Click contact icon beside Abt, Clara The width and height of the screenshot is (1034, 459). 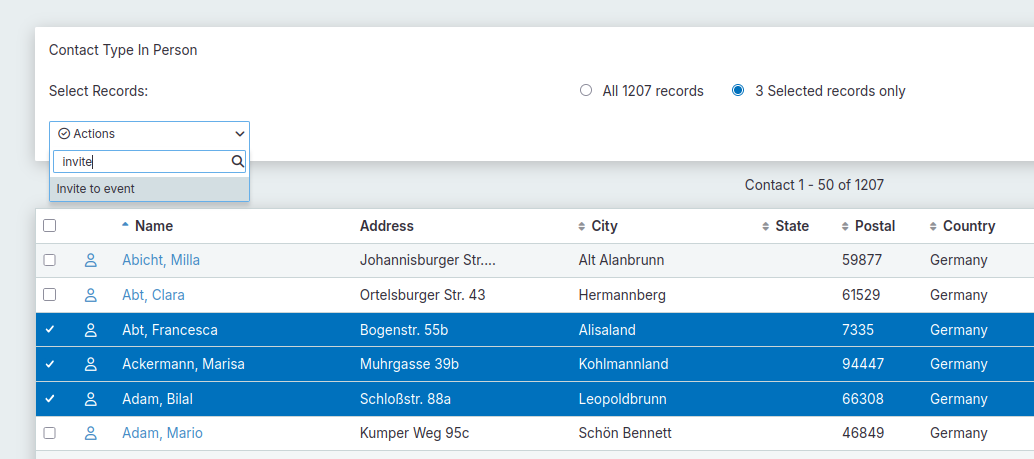pyautogui.click(x=91, y=295)
